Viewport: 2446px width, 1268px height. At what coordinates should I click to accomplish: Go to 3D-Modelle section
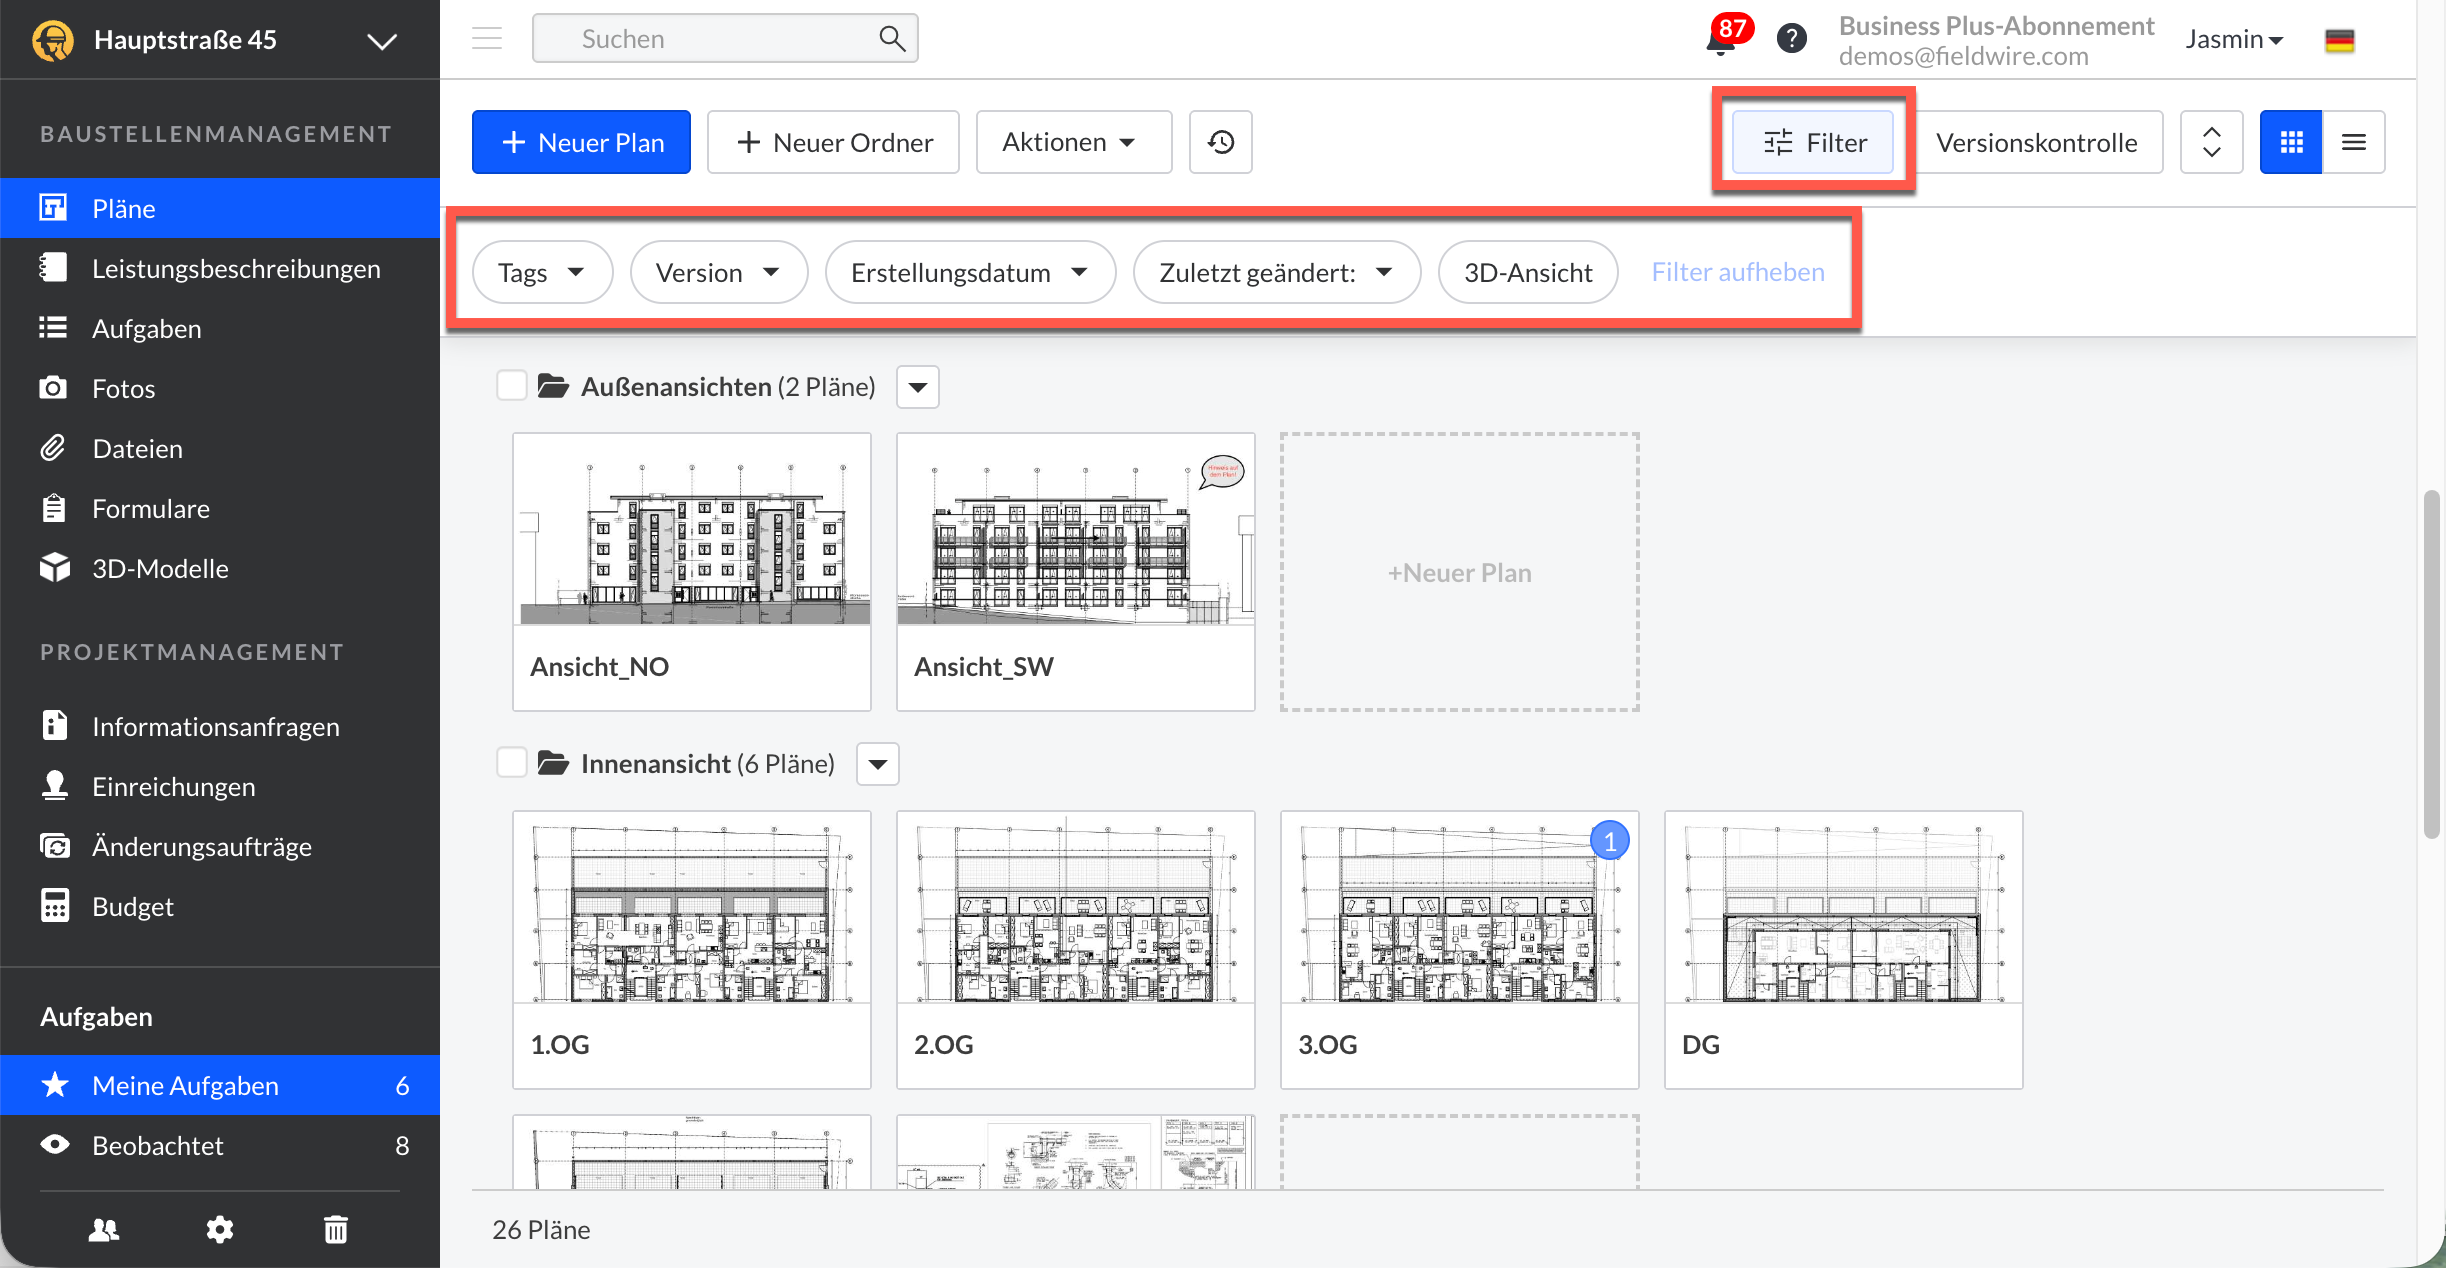(160, 568)
